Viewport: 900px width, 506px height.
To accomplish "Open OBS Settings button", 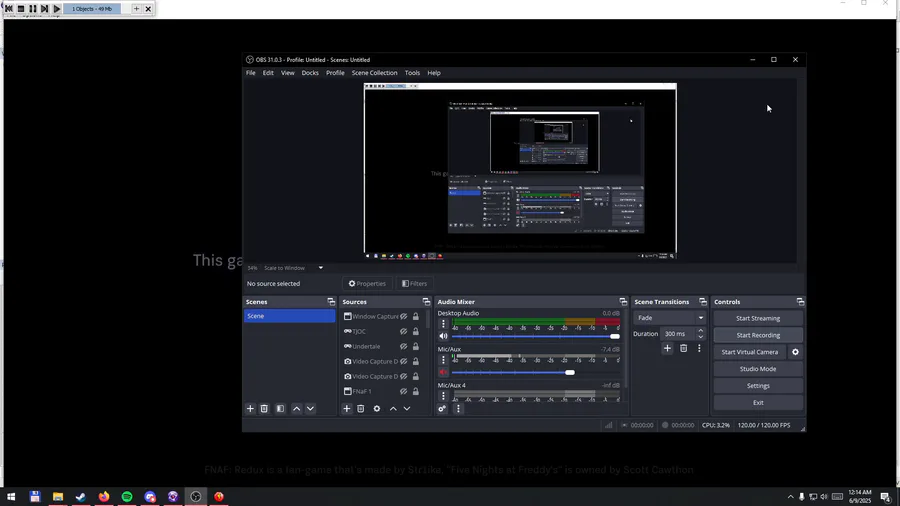I will (758, 386).
